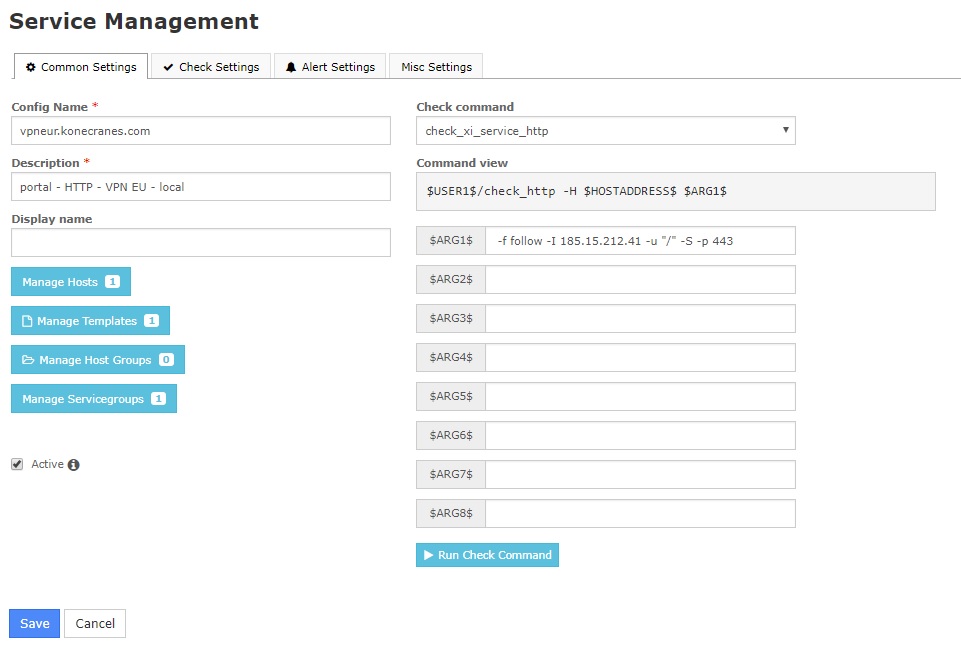Switch to the Check Settings tab

pyautogui.click(x=211, y=67)
